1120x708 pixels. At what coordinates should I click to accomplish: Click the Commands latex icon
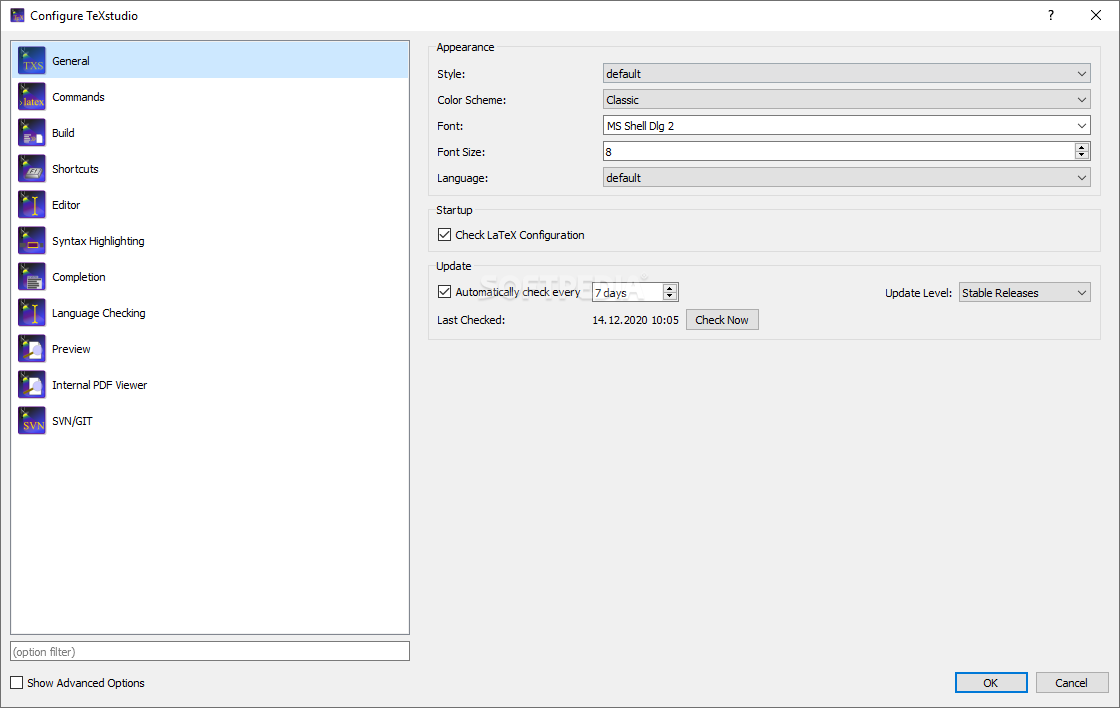31,97
